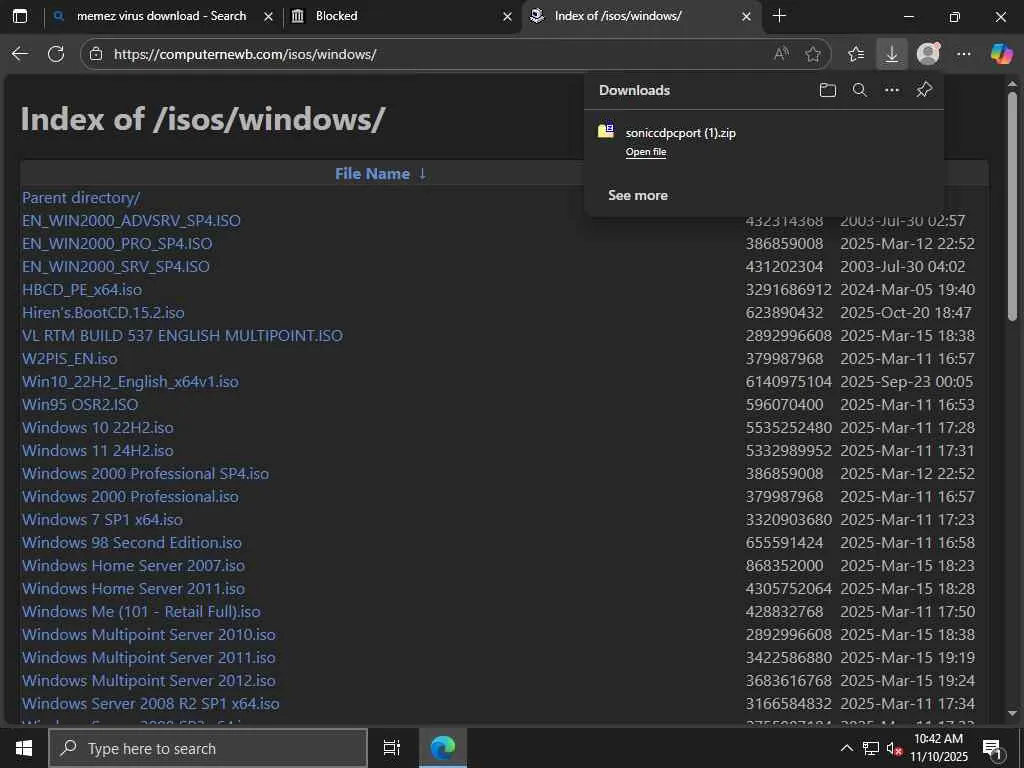1024x768 pixels.
Task: Go to Parent directory link
Action: coord(81,197)
